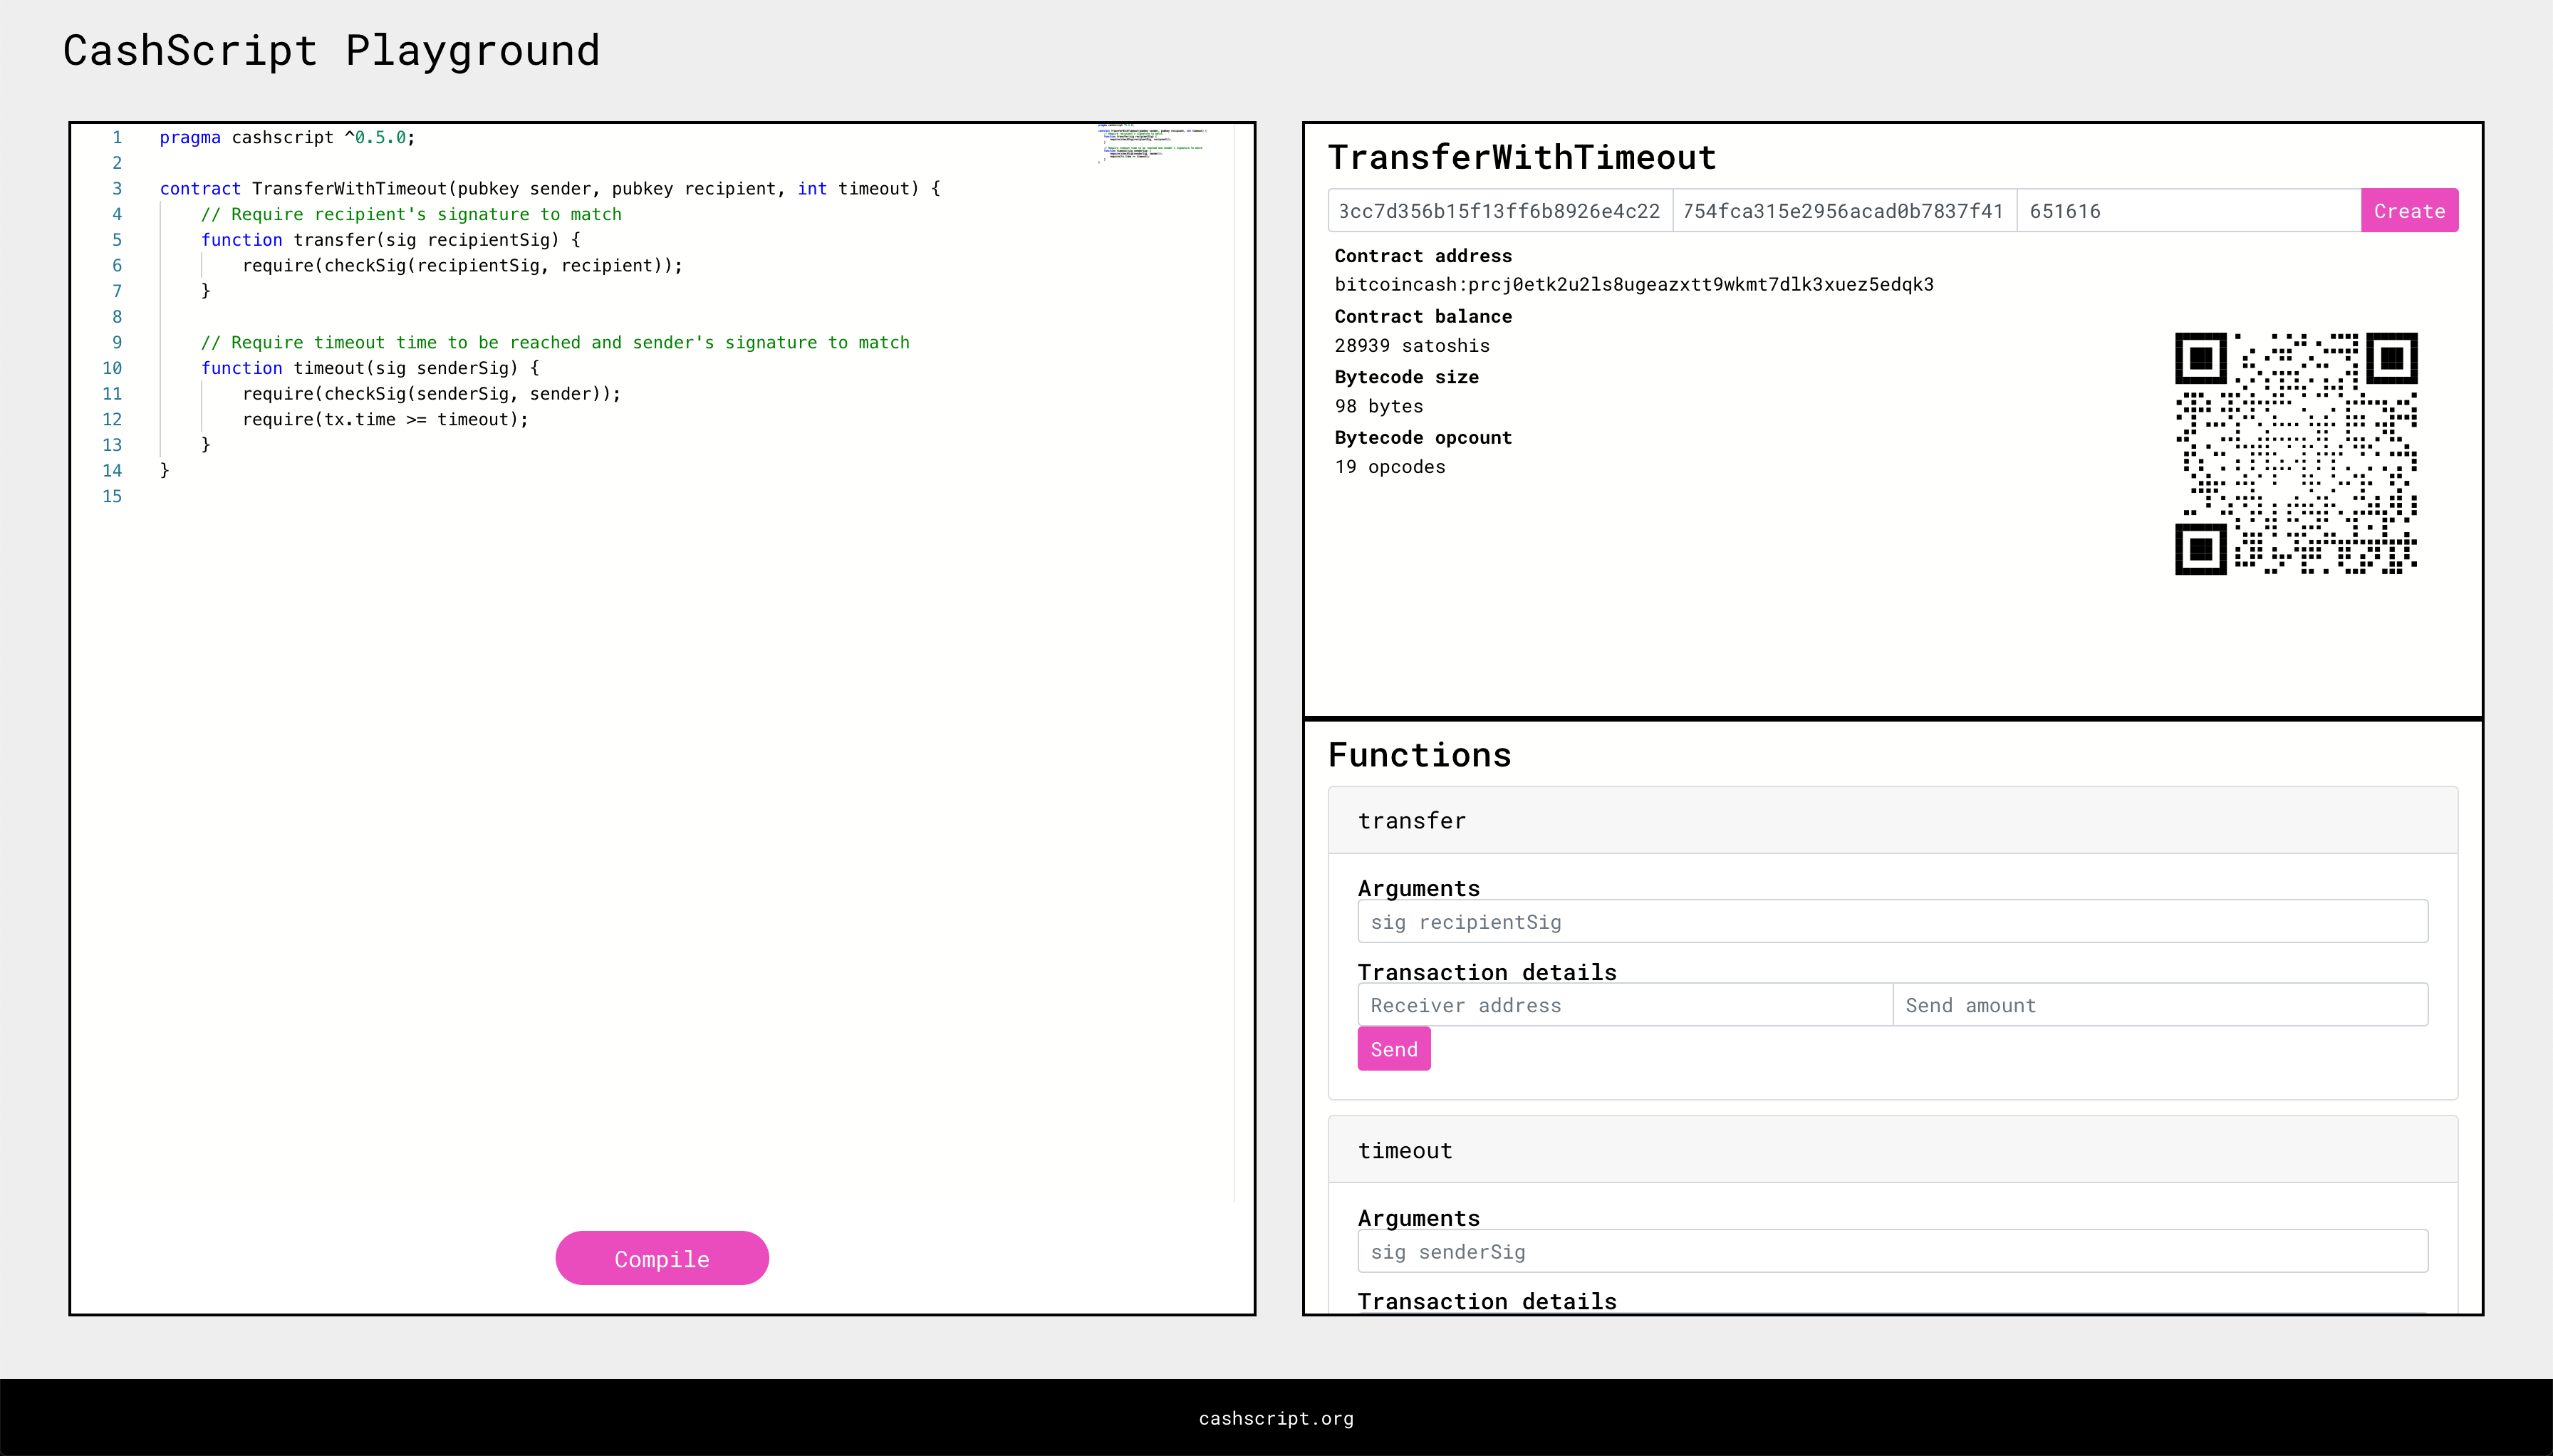2553x1456 pixels.
Task: Click line number 8 in the gutter
Action: click(x=117, y=317)
